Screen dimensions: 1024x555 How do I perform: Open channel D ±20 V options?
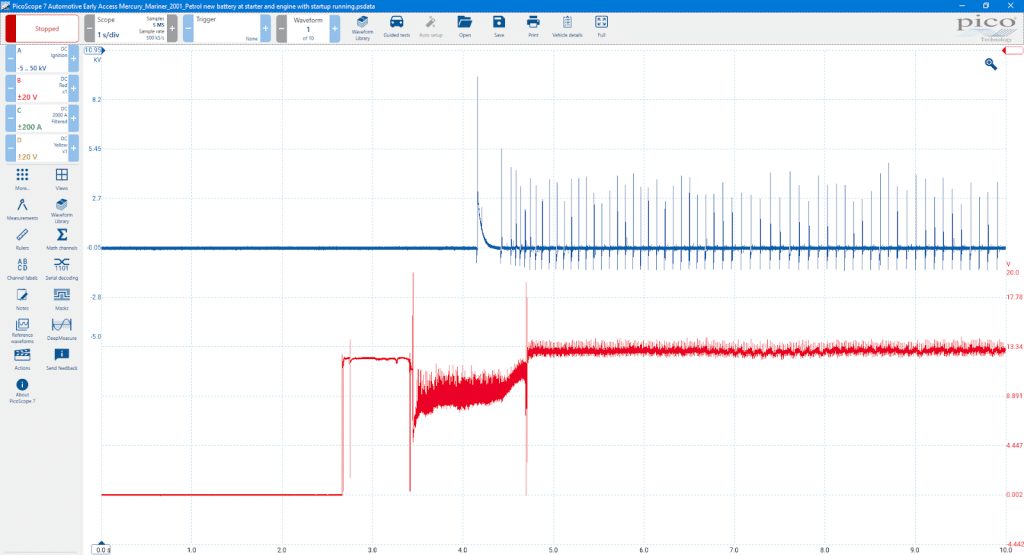pyautogui.click(x=42, y=149)
